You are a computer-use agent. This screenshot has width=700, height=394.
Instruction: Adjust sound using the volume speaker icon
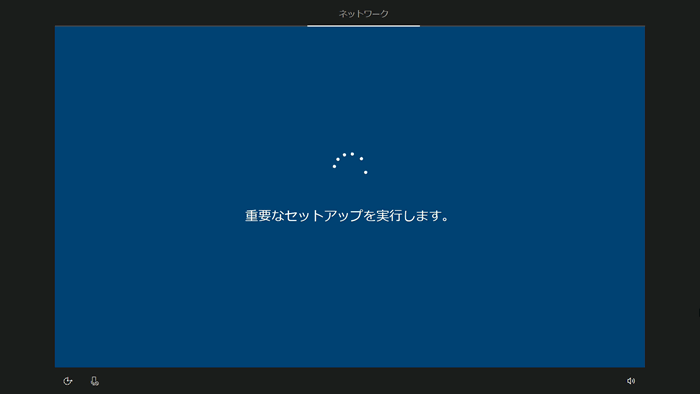click(x=631, y=381)
